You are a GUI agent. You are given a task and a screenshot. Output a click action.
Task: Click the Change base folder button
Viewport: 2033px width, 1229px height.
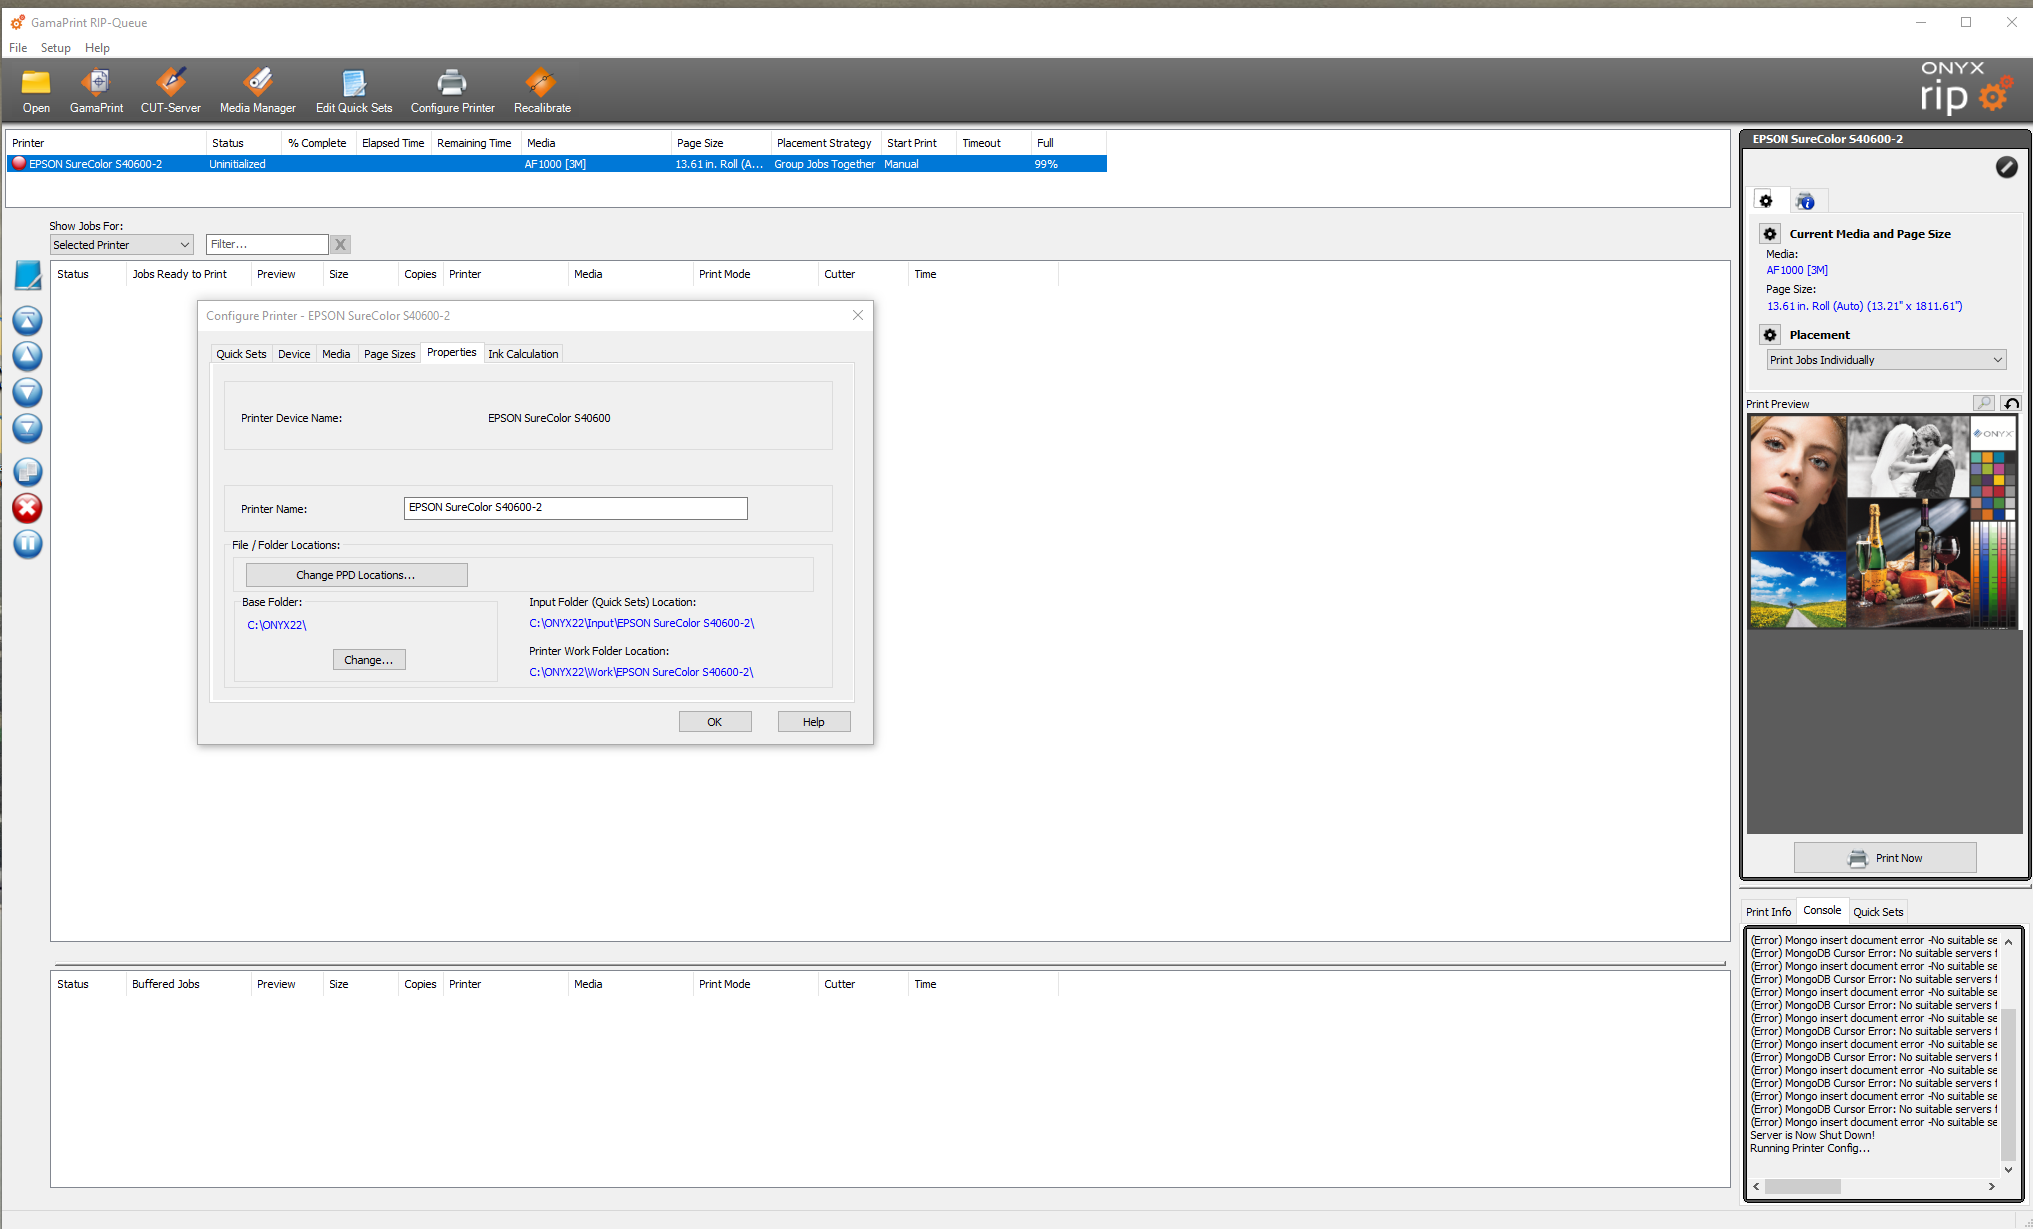(369, 660)
